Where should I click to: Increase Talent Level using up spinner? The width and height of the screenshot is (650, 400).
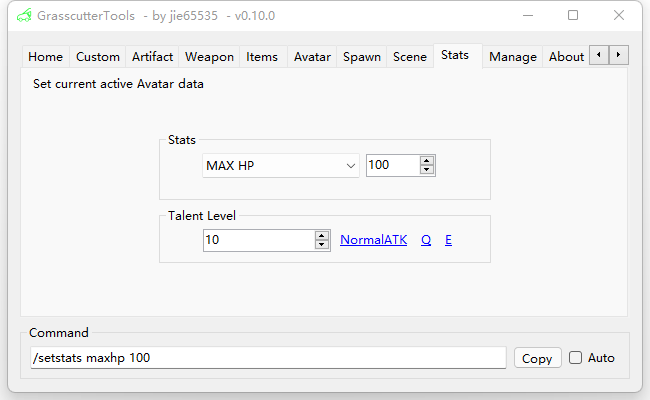(322, 236)
